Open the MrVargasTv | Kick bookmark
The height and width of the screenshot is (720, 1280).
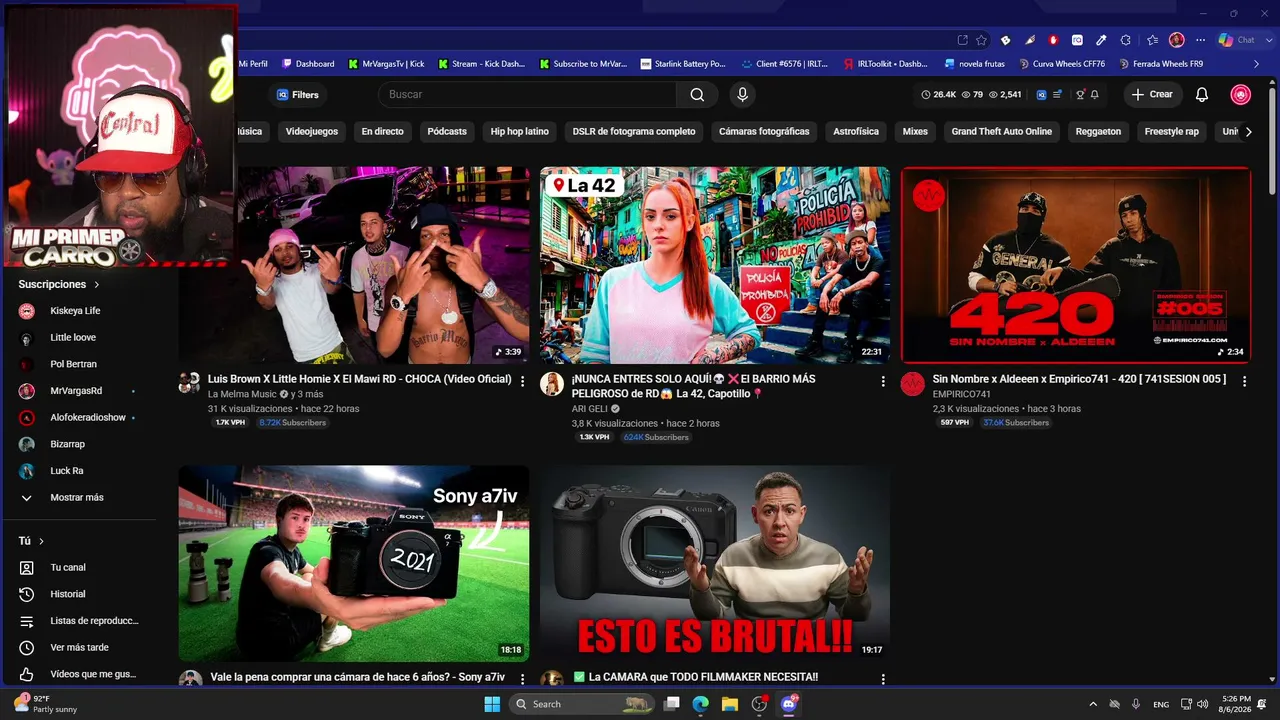[x=386, y=64]
